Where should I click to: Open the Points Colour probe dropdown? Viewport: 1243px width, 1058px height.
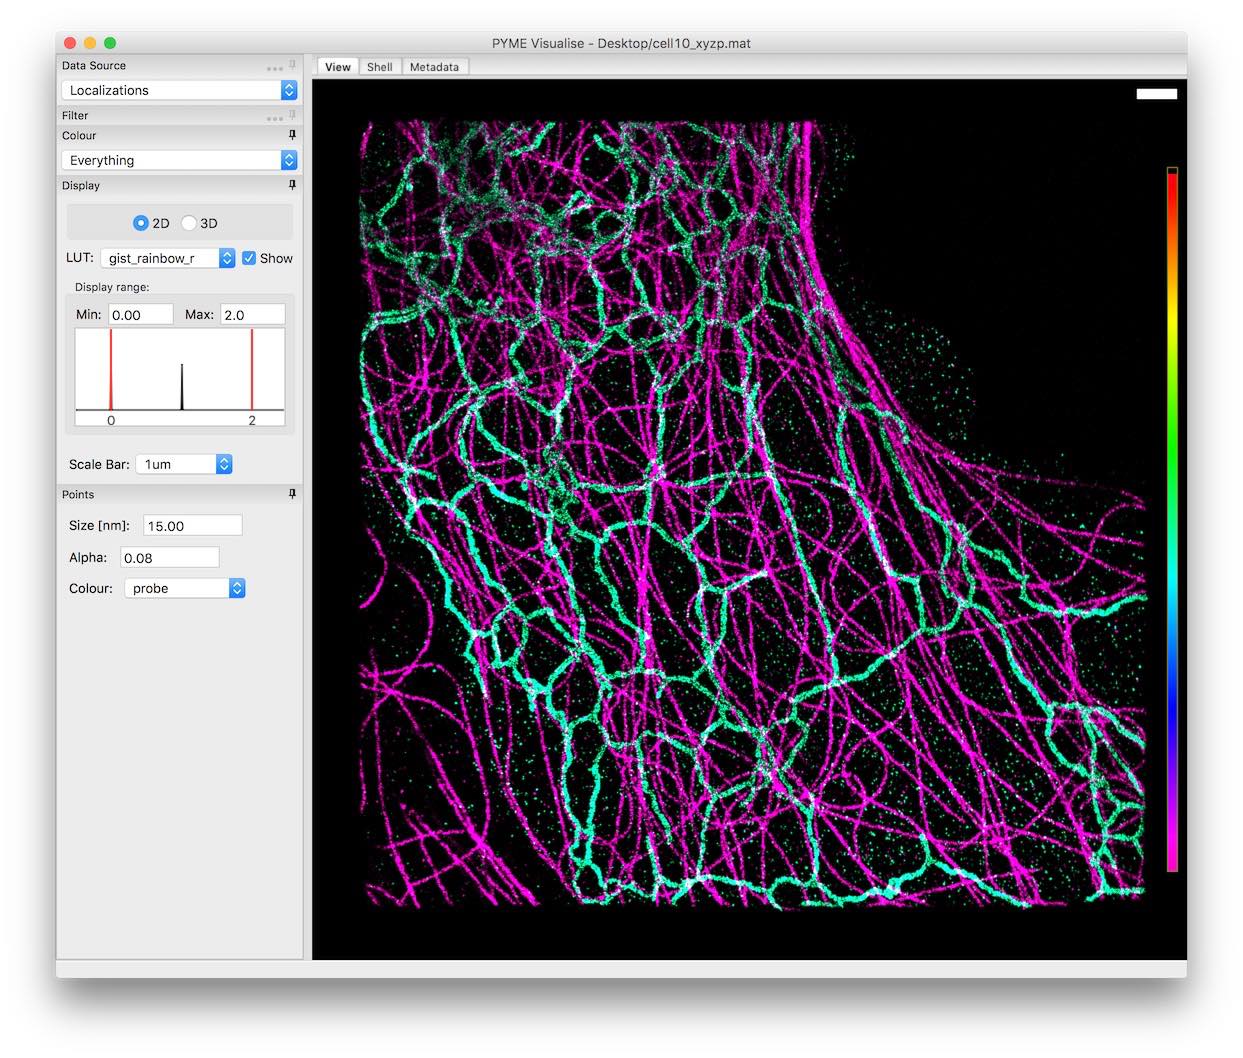click(185, 588)
